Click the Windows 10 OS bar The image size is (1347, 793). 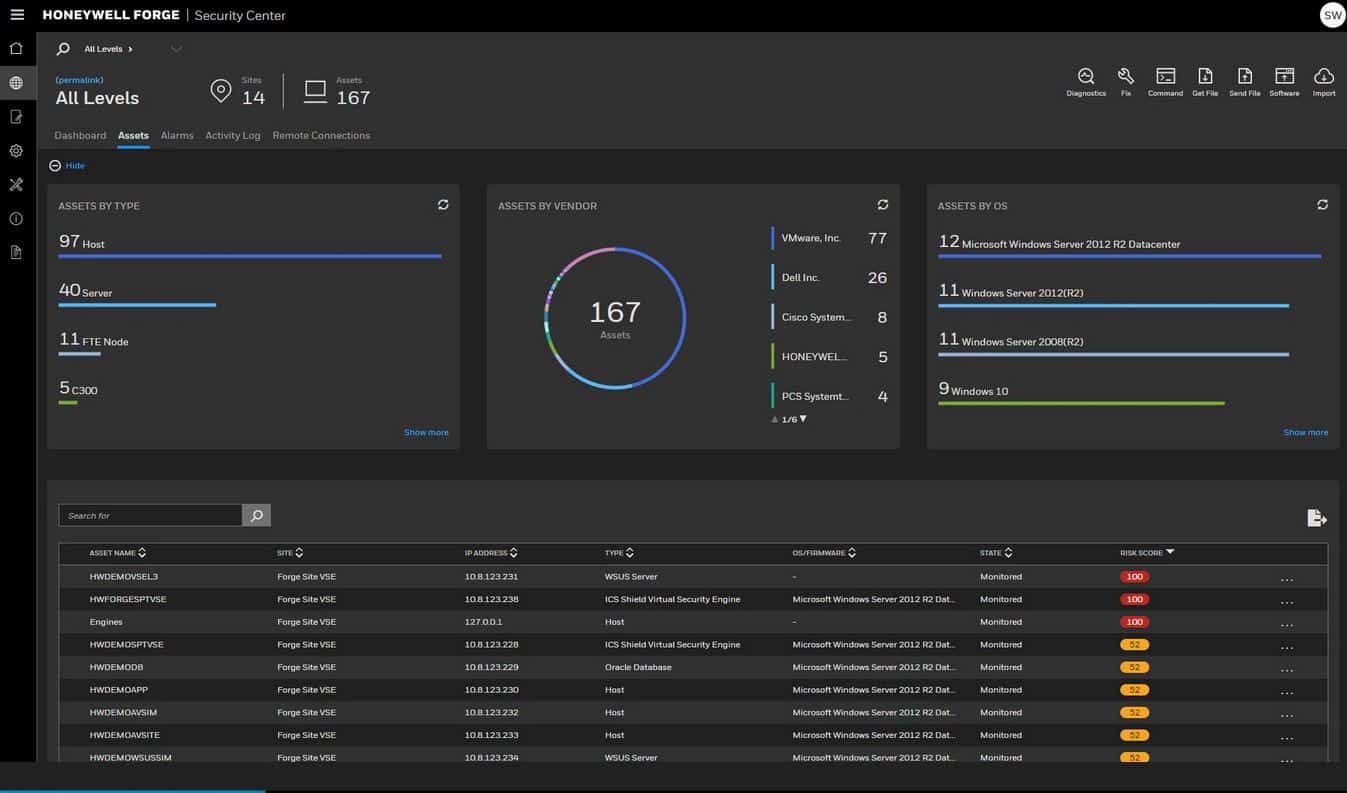[x=1081, y=403]
